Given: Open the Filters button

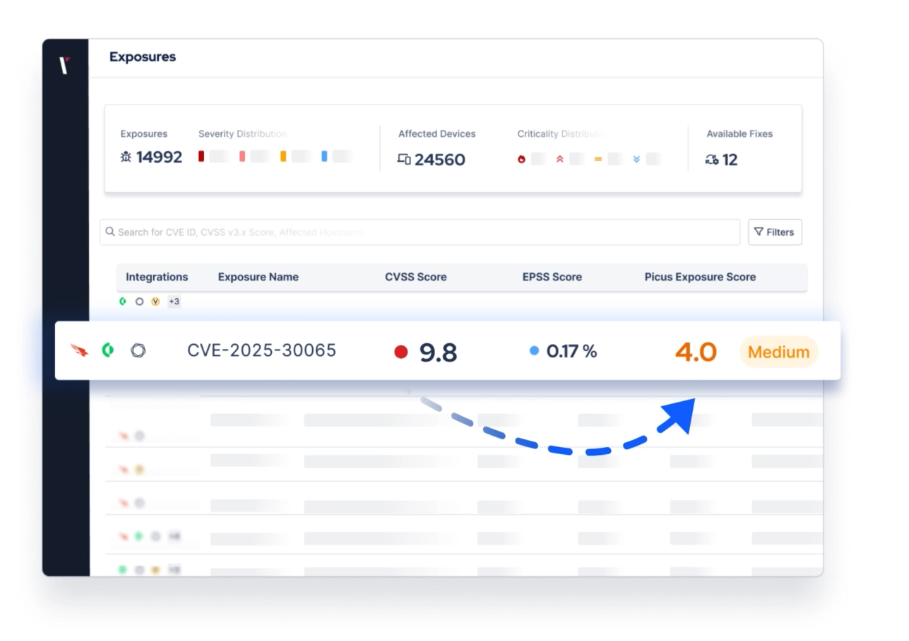Looking at the screenshot, I should point(775,232).
